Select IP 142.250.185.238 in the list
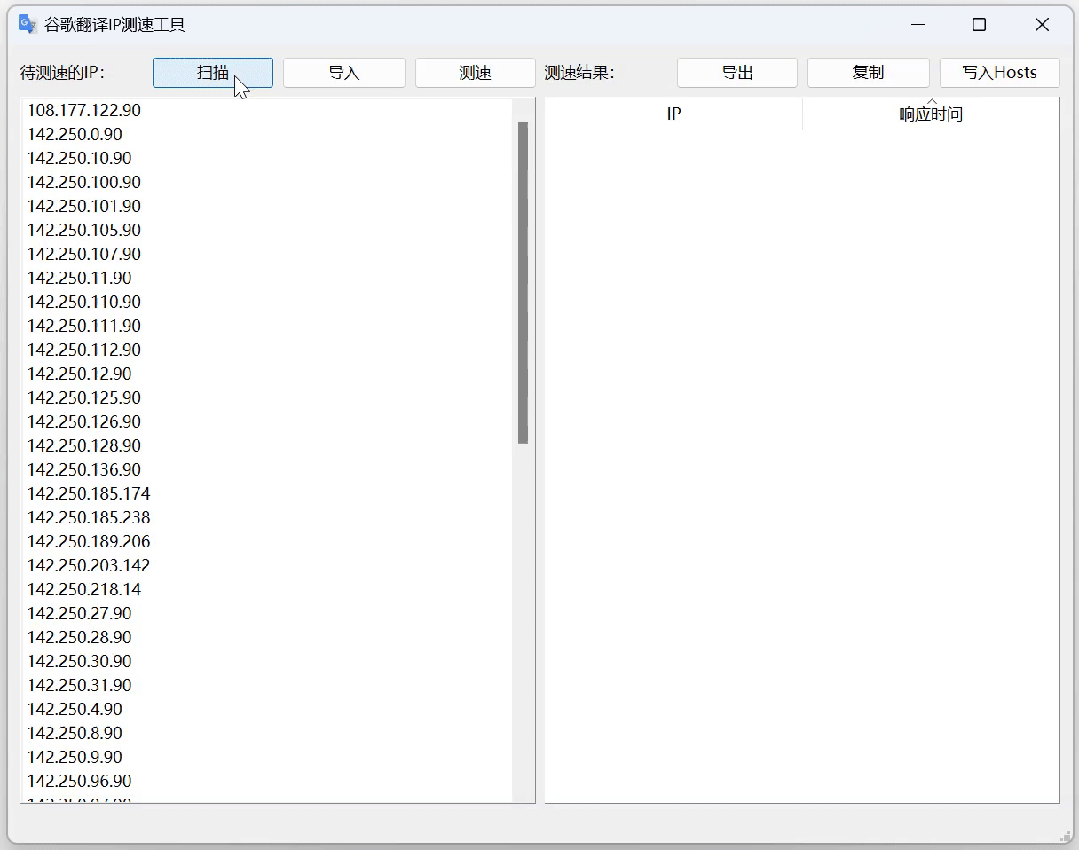 tap(89, 518)
